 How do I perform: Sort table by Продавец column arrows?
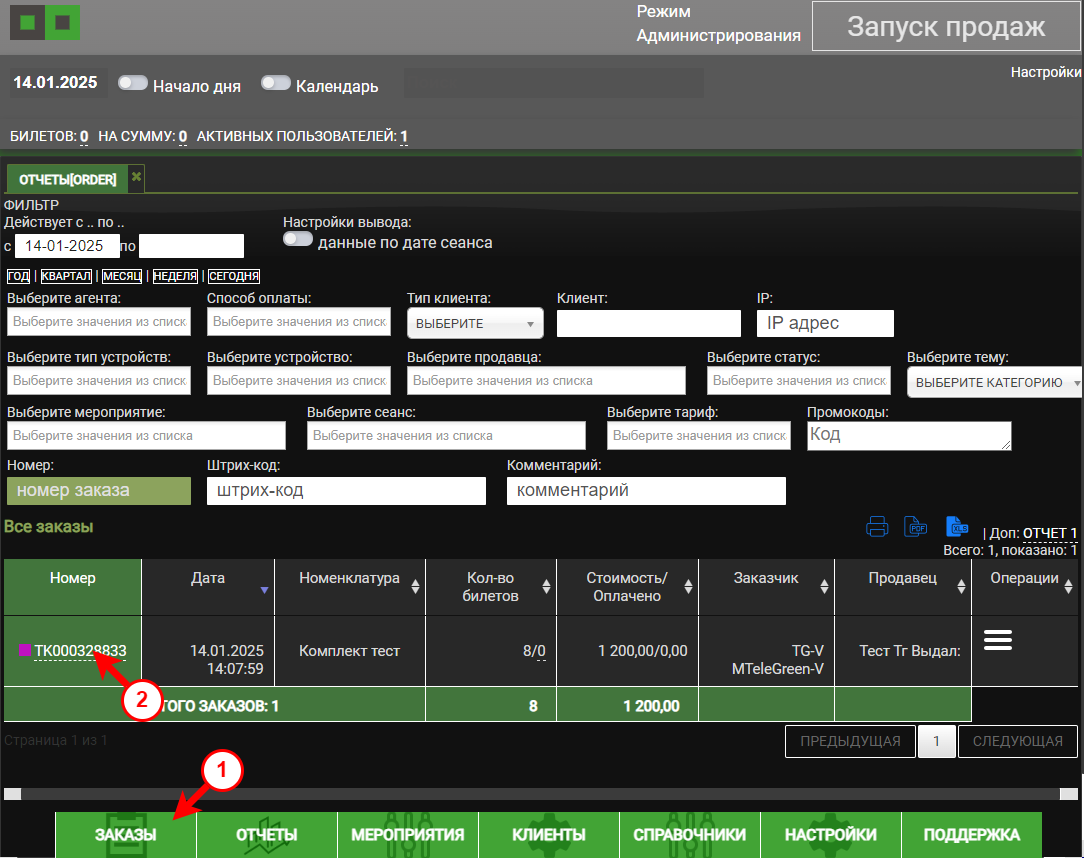(x=960, y=587)
